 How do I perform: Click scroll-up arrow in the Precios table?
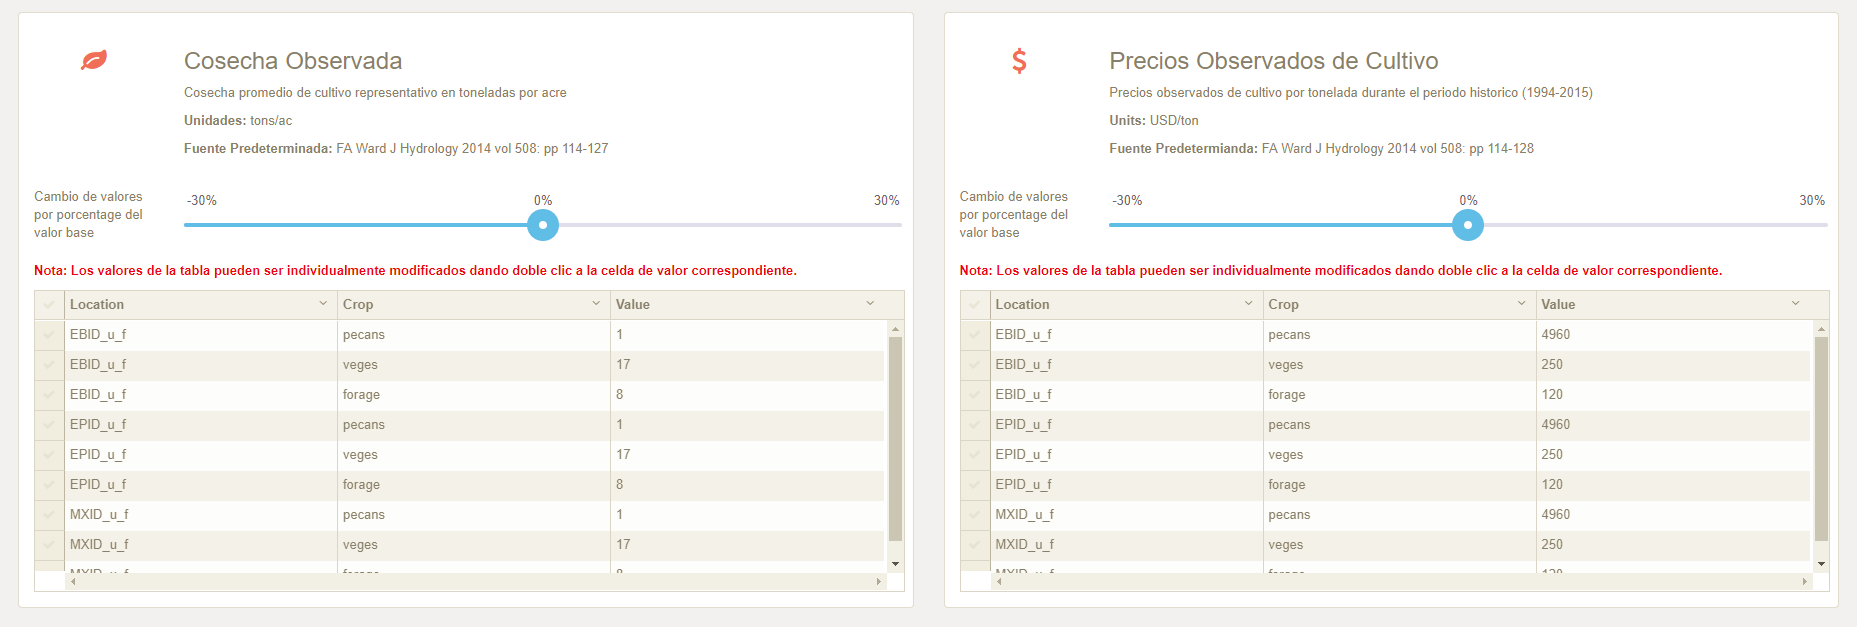1821,329
